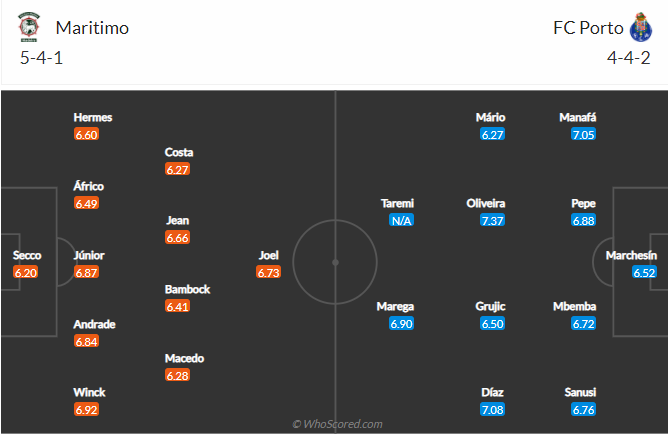The width and height of the screenshot is (668, 434).
Task: Select Díaz's 7.08 rating badge
Action: point(492,410)
